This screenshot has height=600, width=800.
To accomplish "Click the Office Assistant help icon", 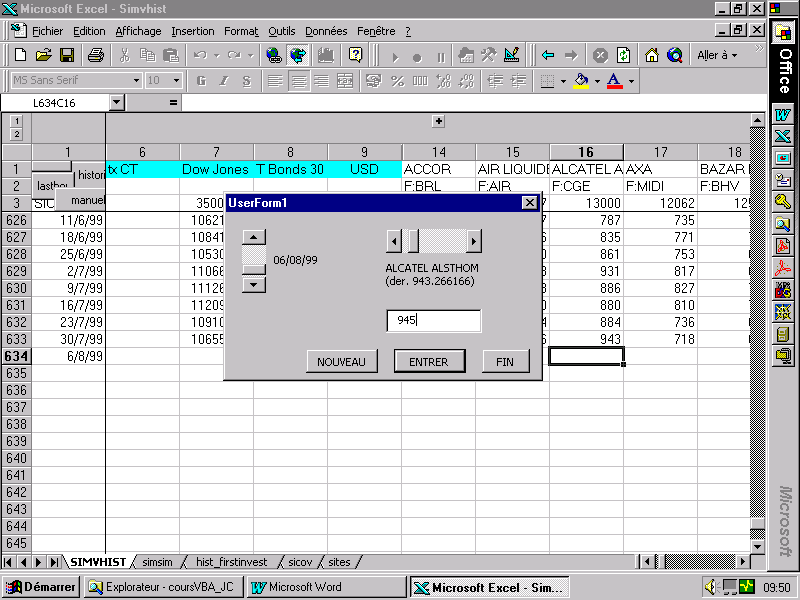I will tap(356, 55).
